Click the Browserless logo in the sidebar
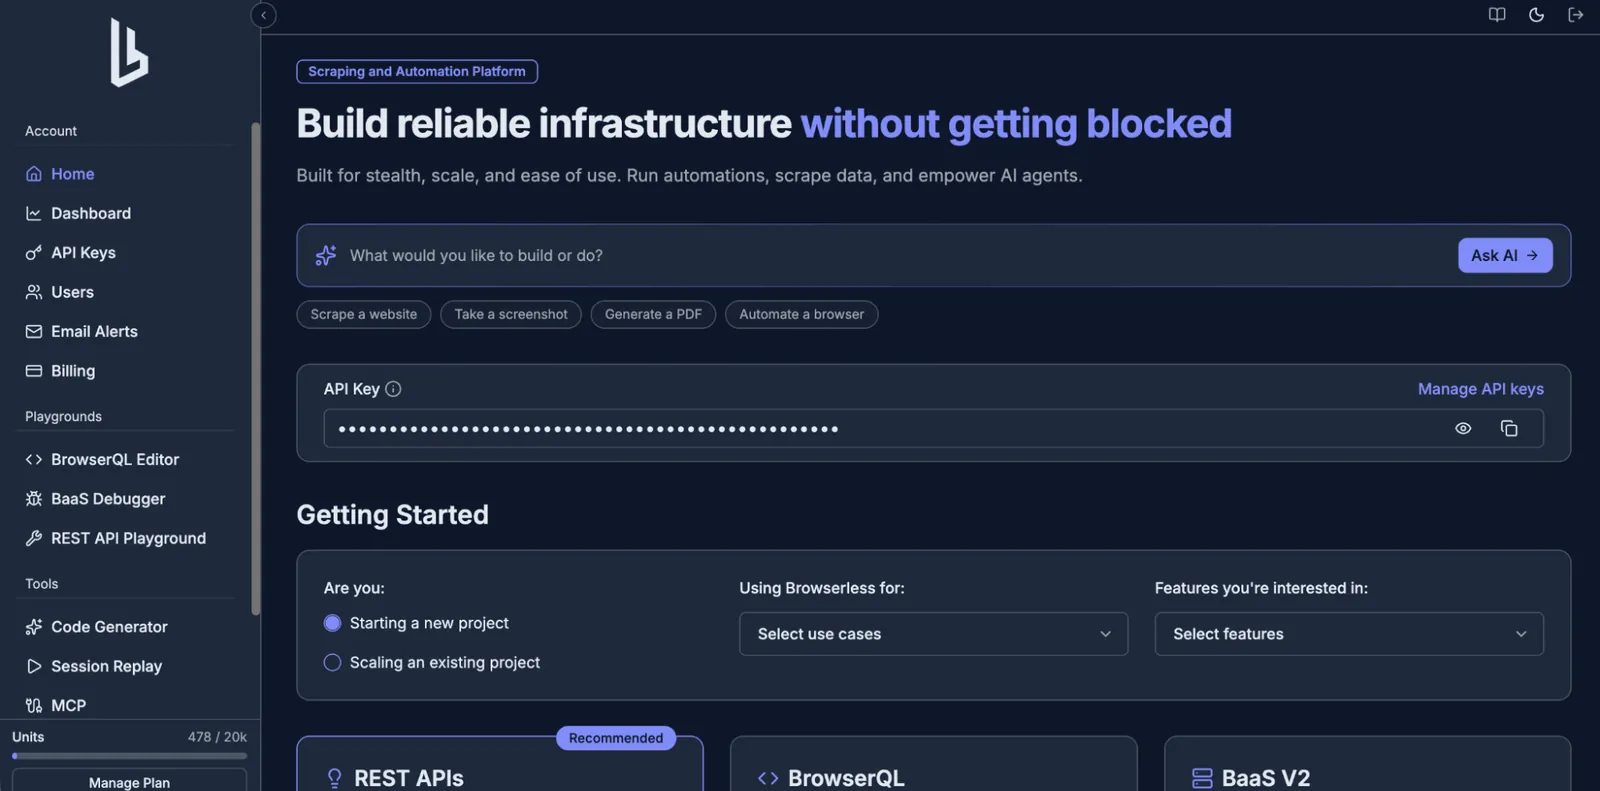The height and width of the screenshot is (791, 1600). point(129,53)
